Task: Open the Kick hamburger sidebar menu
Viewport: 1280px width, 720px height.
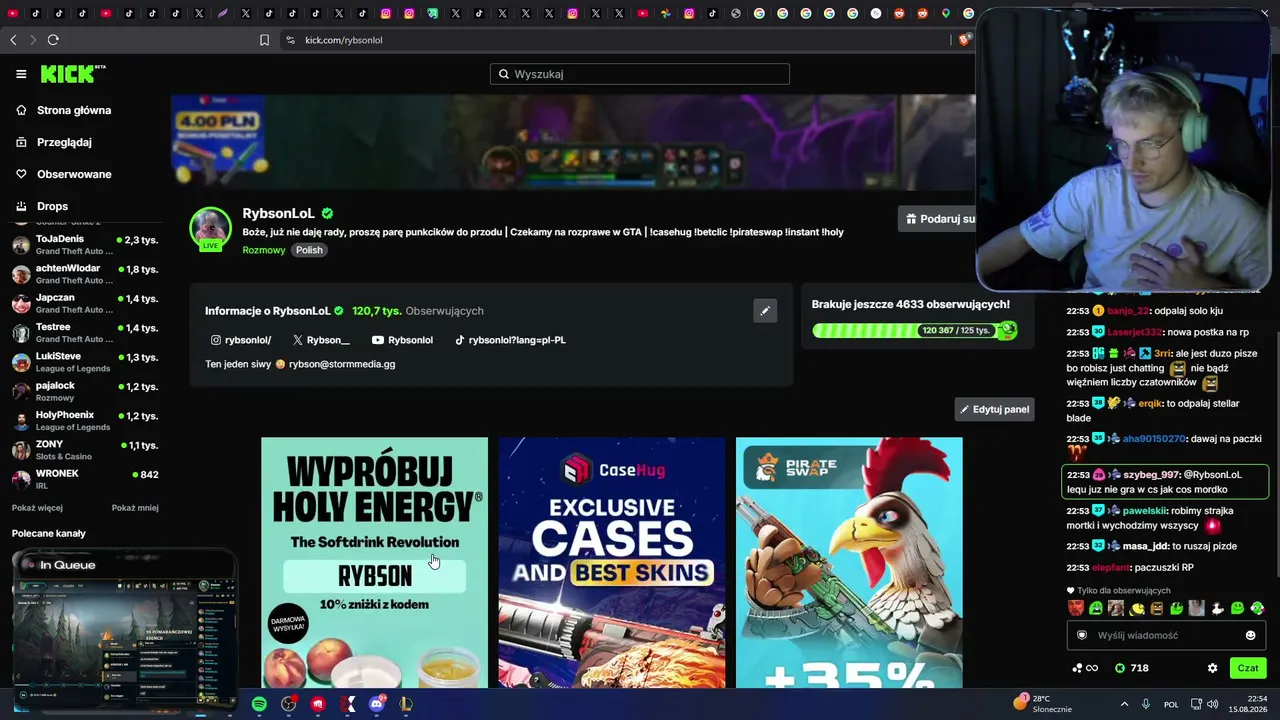Action: coord(21,74)
